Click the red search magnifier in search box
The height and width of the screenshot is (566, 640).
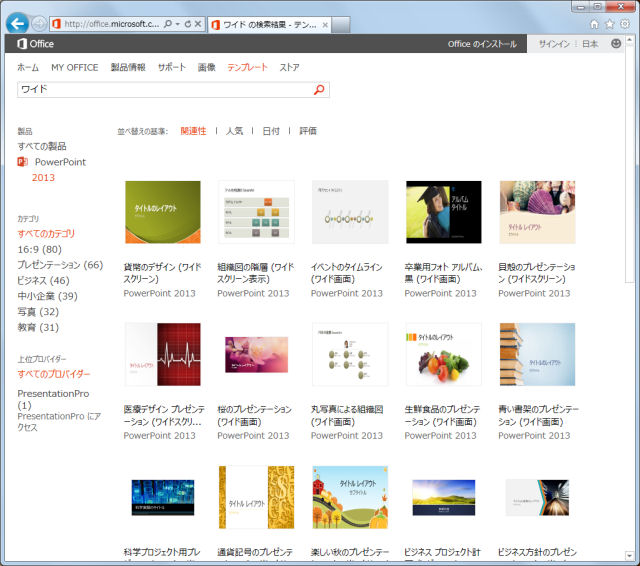click(319, 89)
